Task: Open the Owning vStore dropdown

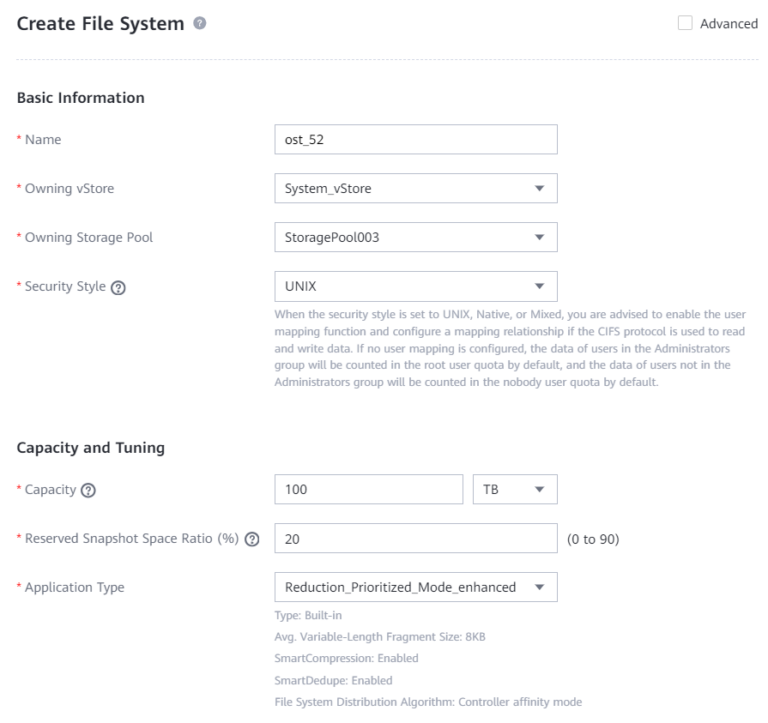Action: pos(415,188)
